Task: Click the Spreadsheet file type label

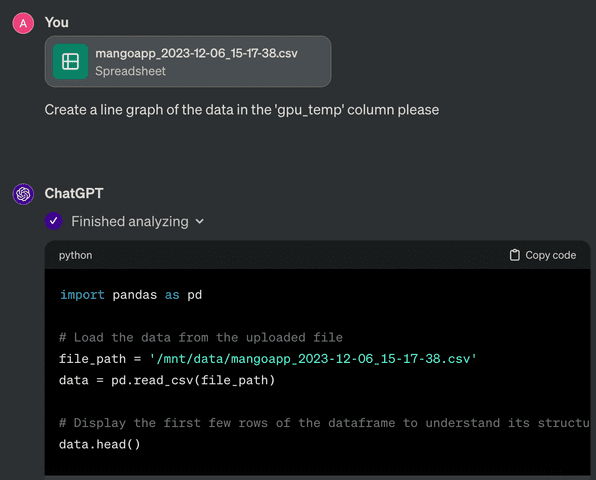Action: coord(130,71)
